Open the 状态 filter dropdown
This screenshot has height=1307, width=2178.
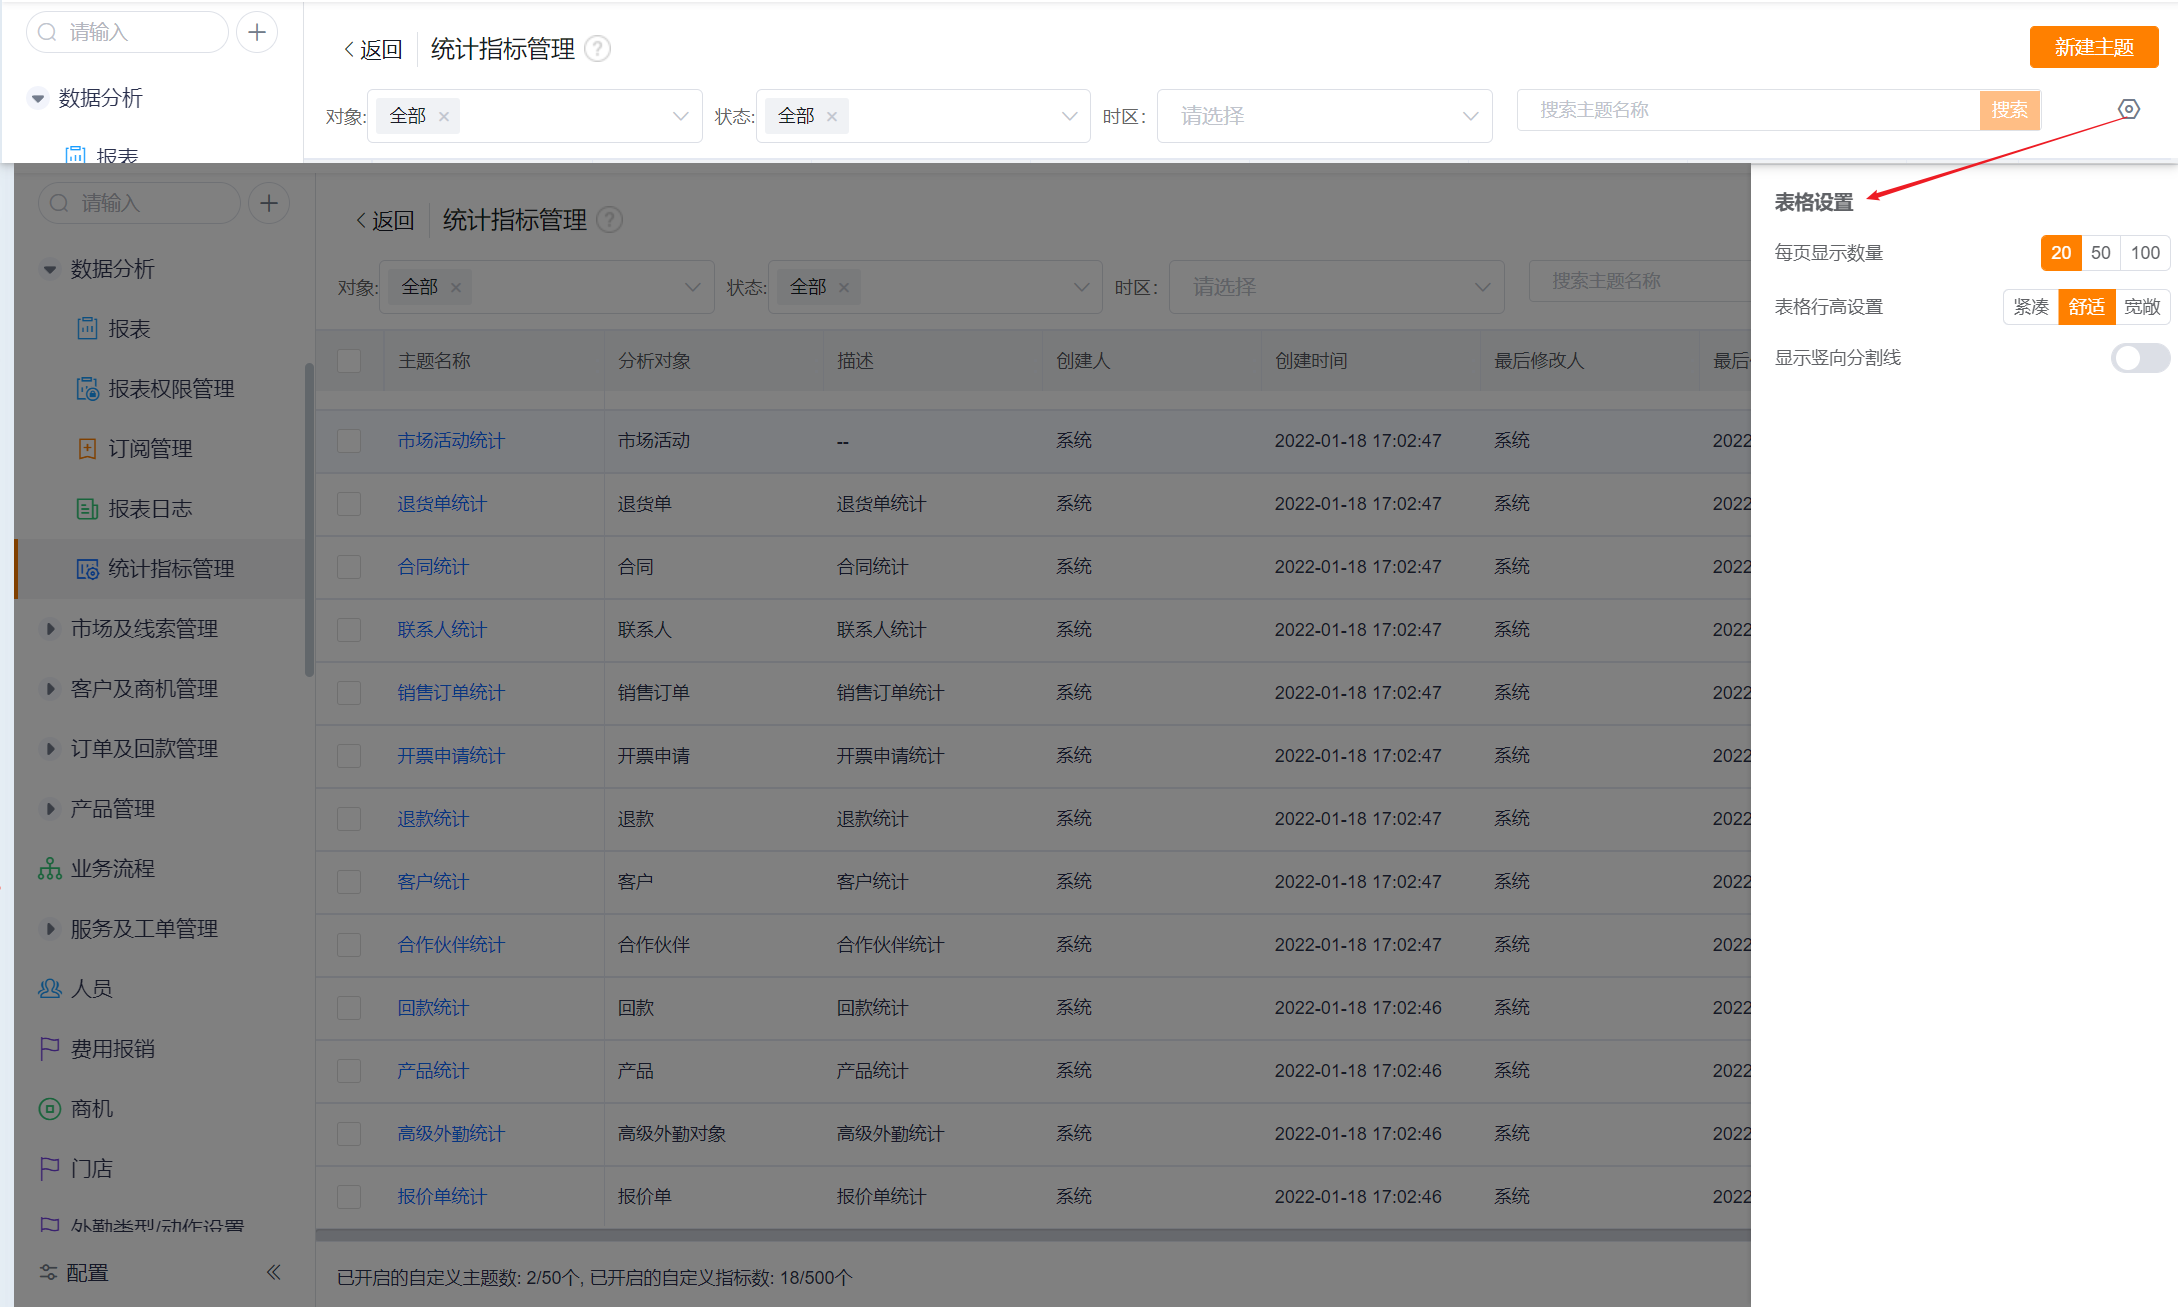coord(923,116)
